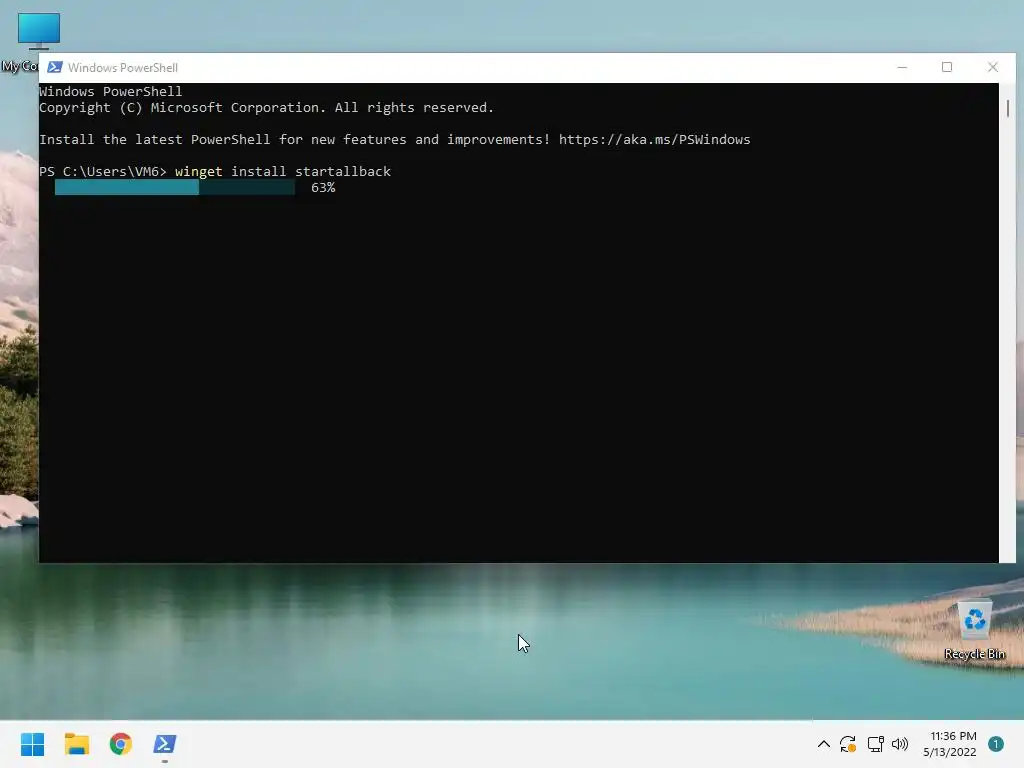Click the https://aka.ms/PSWindows URL text
This screenshot has width=1024, height=768.
(654, 140)
